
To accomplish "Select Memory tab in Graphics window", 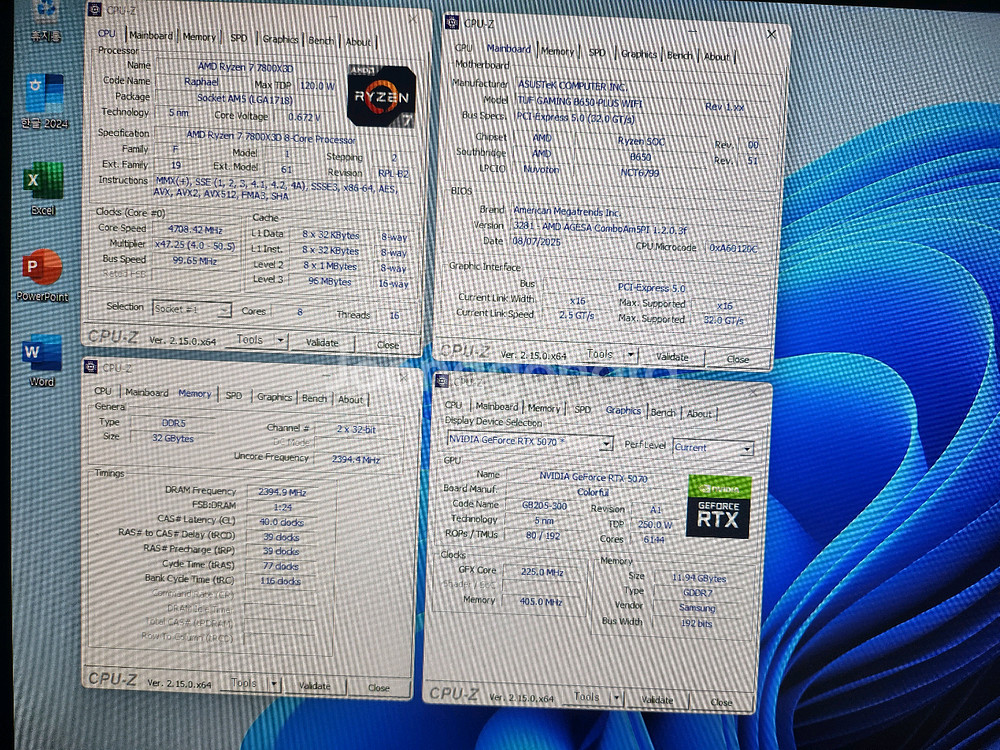I will (544, 408).
